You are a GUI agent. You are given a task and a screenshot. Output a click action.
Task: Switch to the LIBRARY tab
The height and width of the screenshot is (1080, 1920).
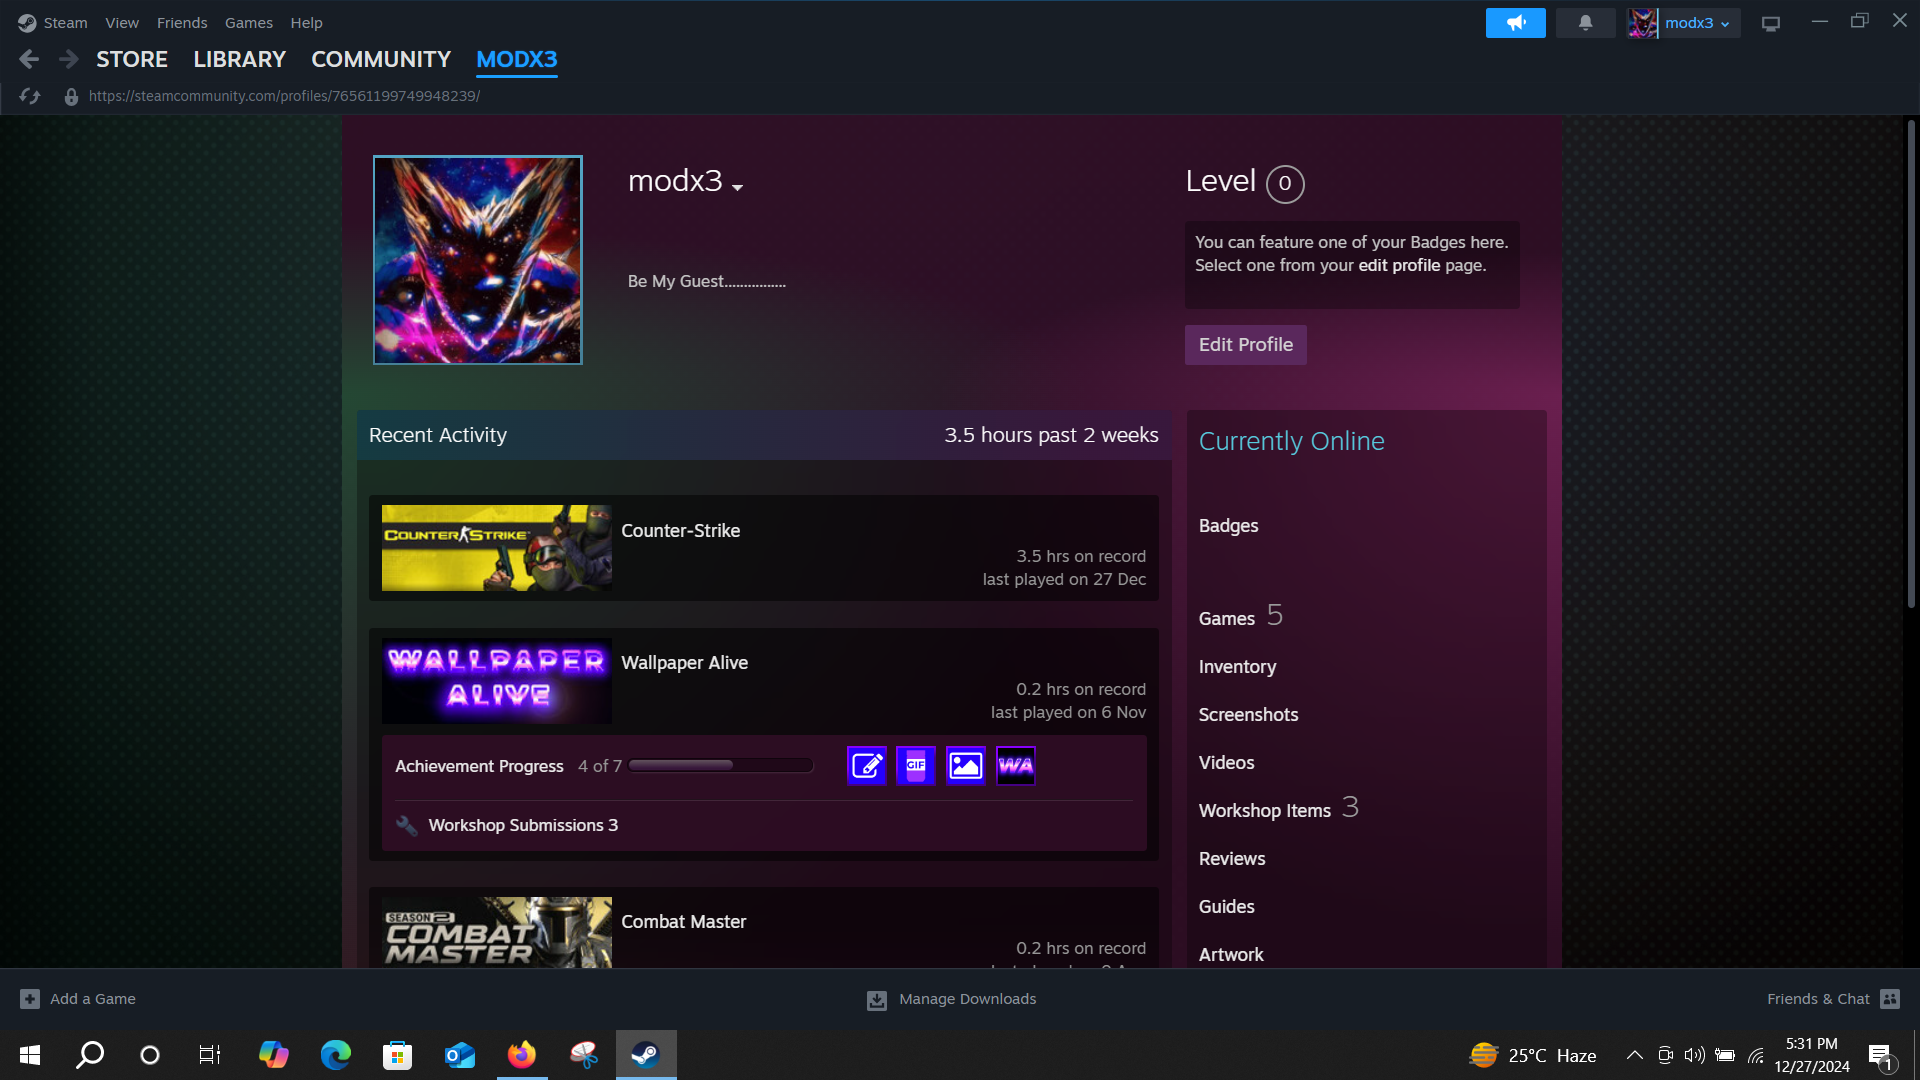tap(239, 60)
